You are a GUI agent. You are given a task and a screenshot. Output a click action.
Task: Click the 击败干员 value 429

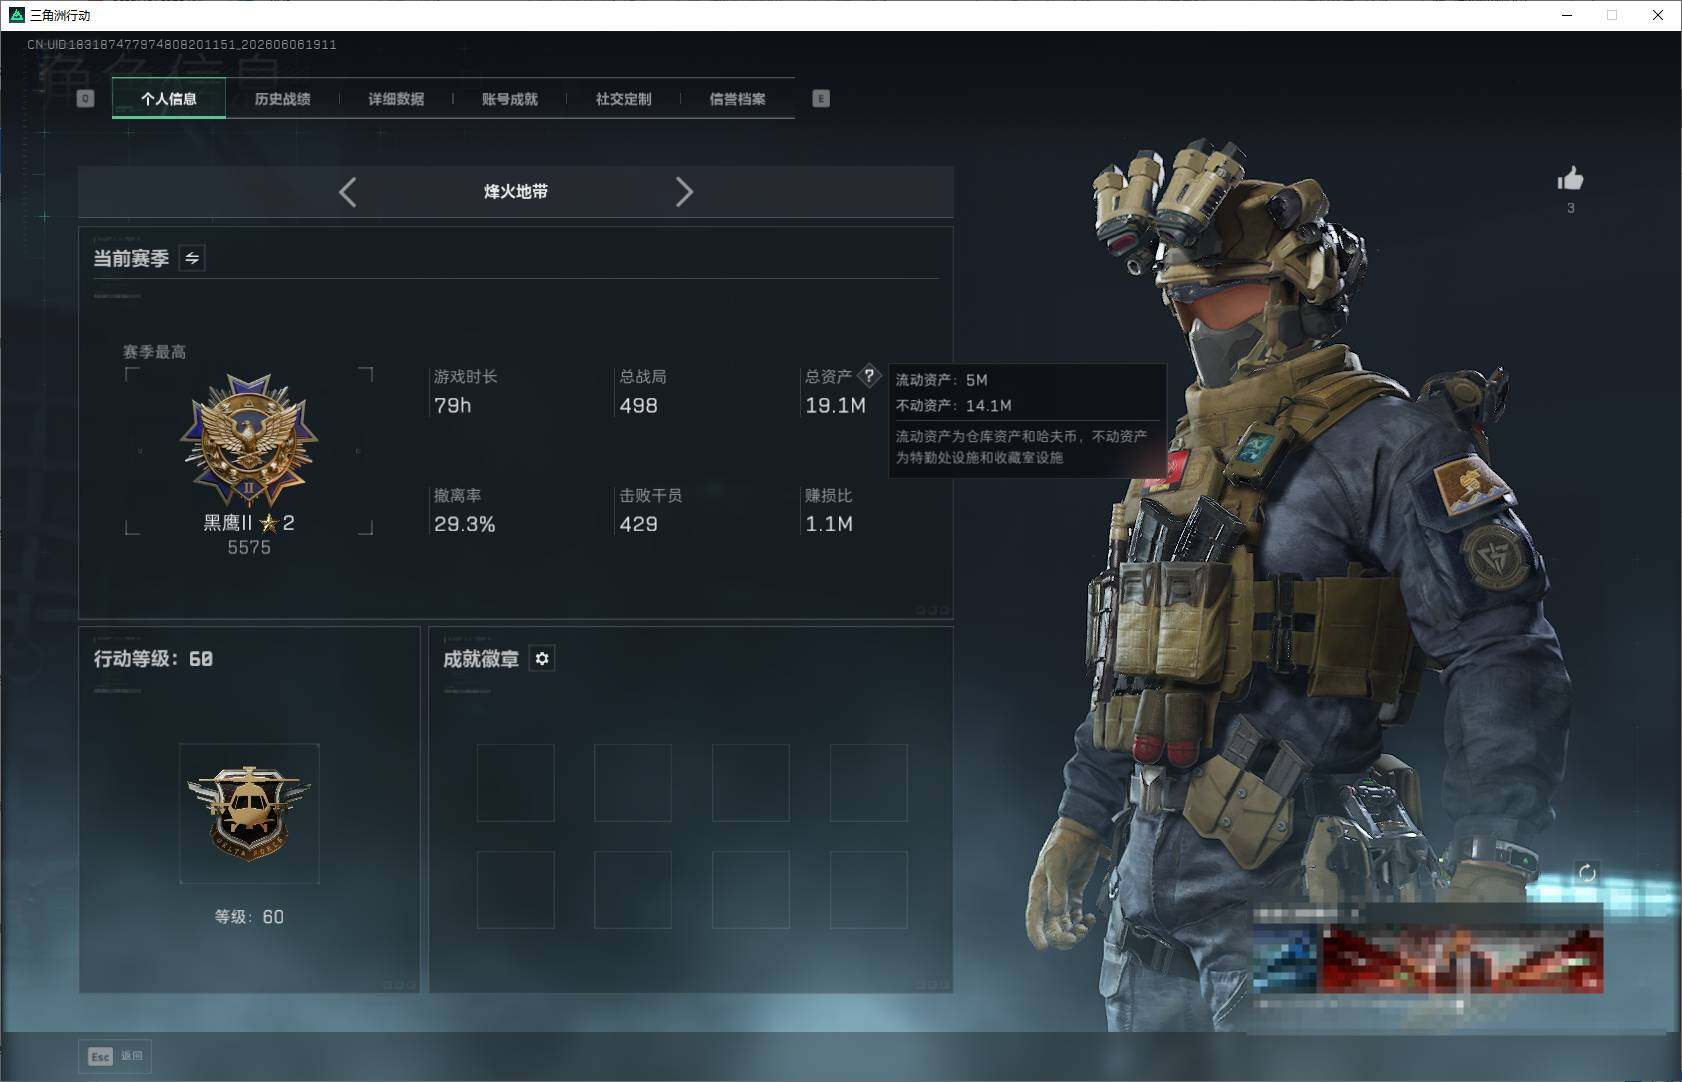click(638, 524)
